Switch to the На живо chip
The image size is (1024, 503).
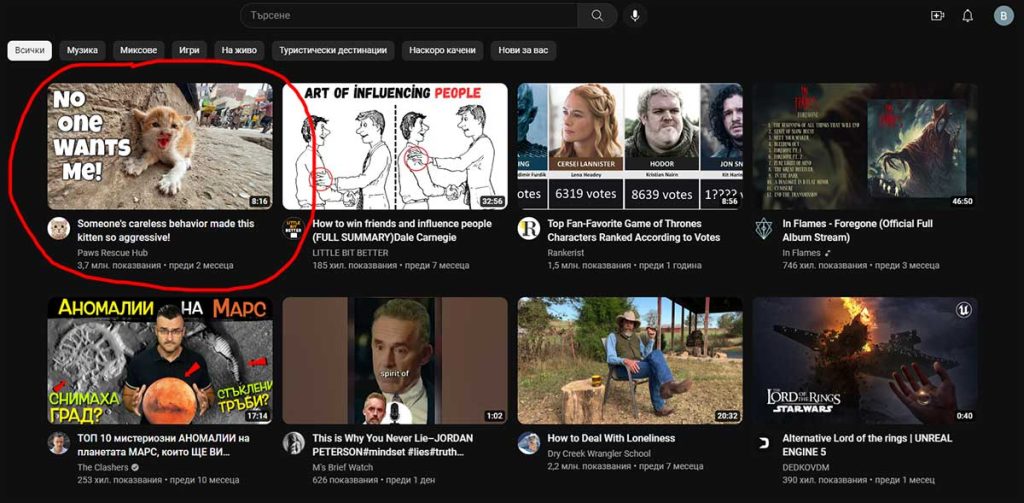(x=240, y=50)
